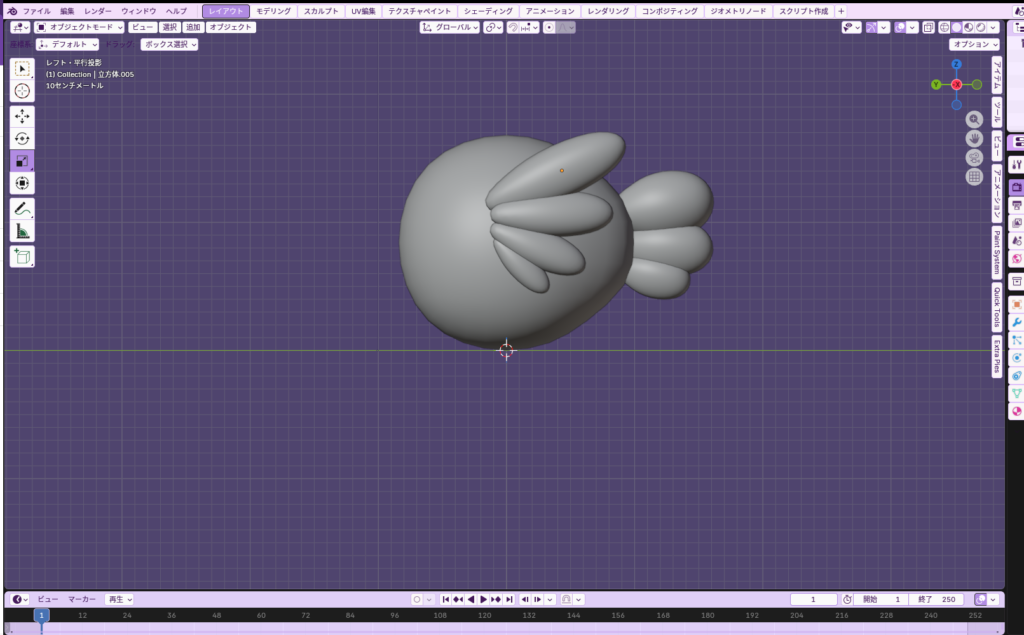Click the マーカー timeline menu button
Screen dimensions: 1024x635
(82, 599)
